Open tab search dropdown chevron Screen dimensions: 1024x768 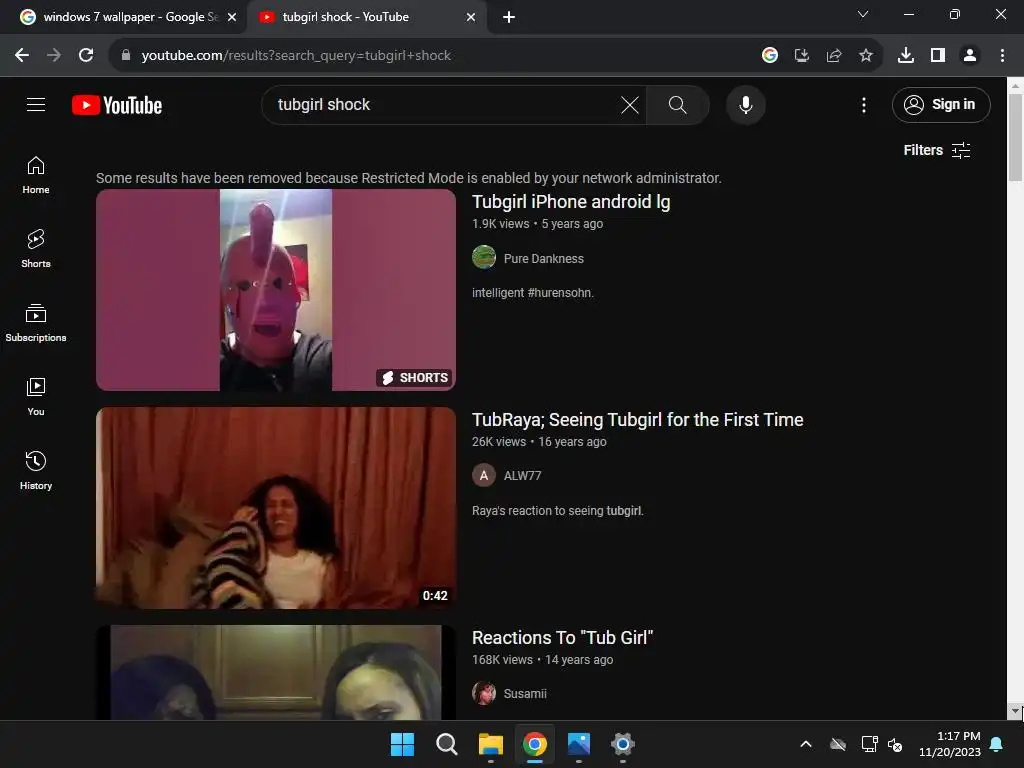[863, 14]
